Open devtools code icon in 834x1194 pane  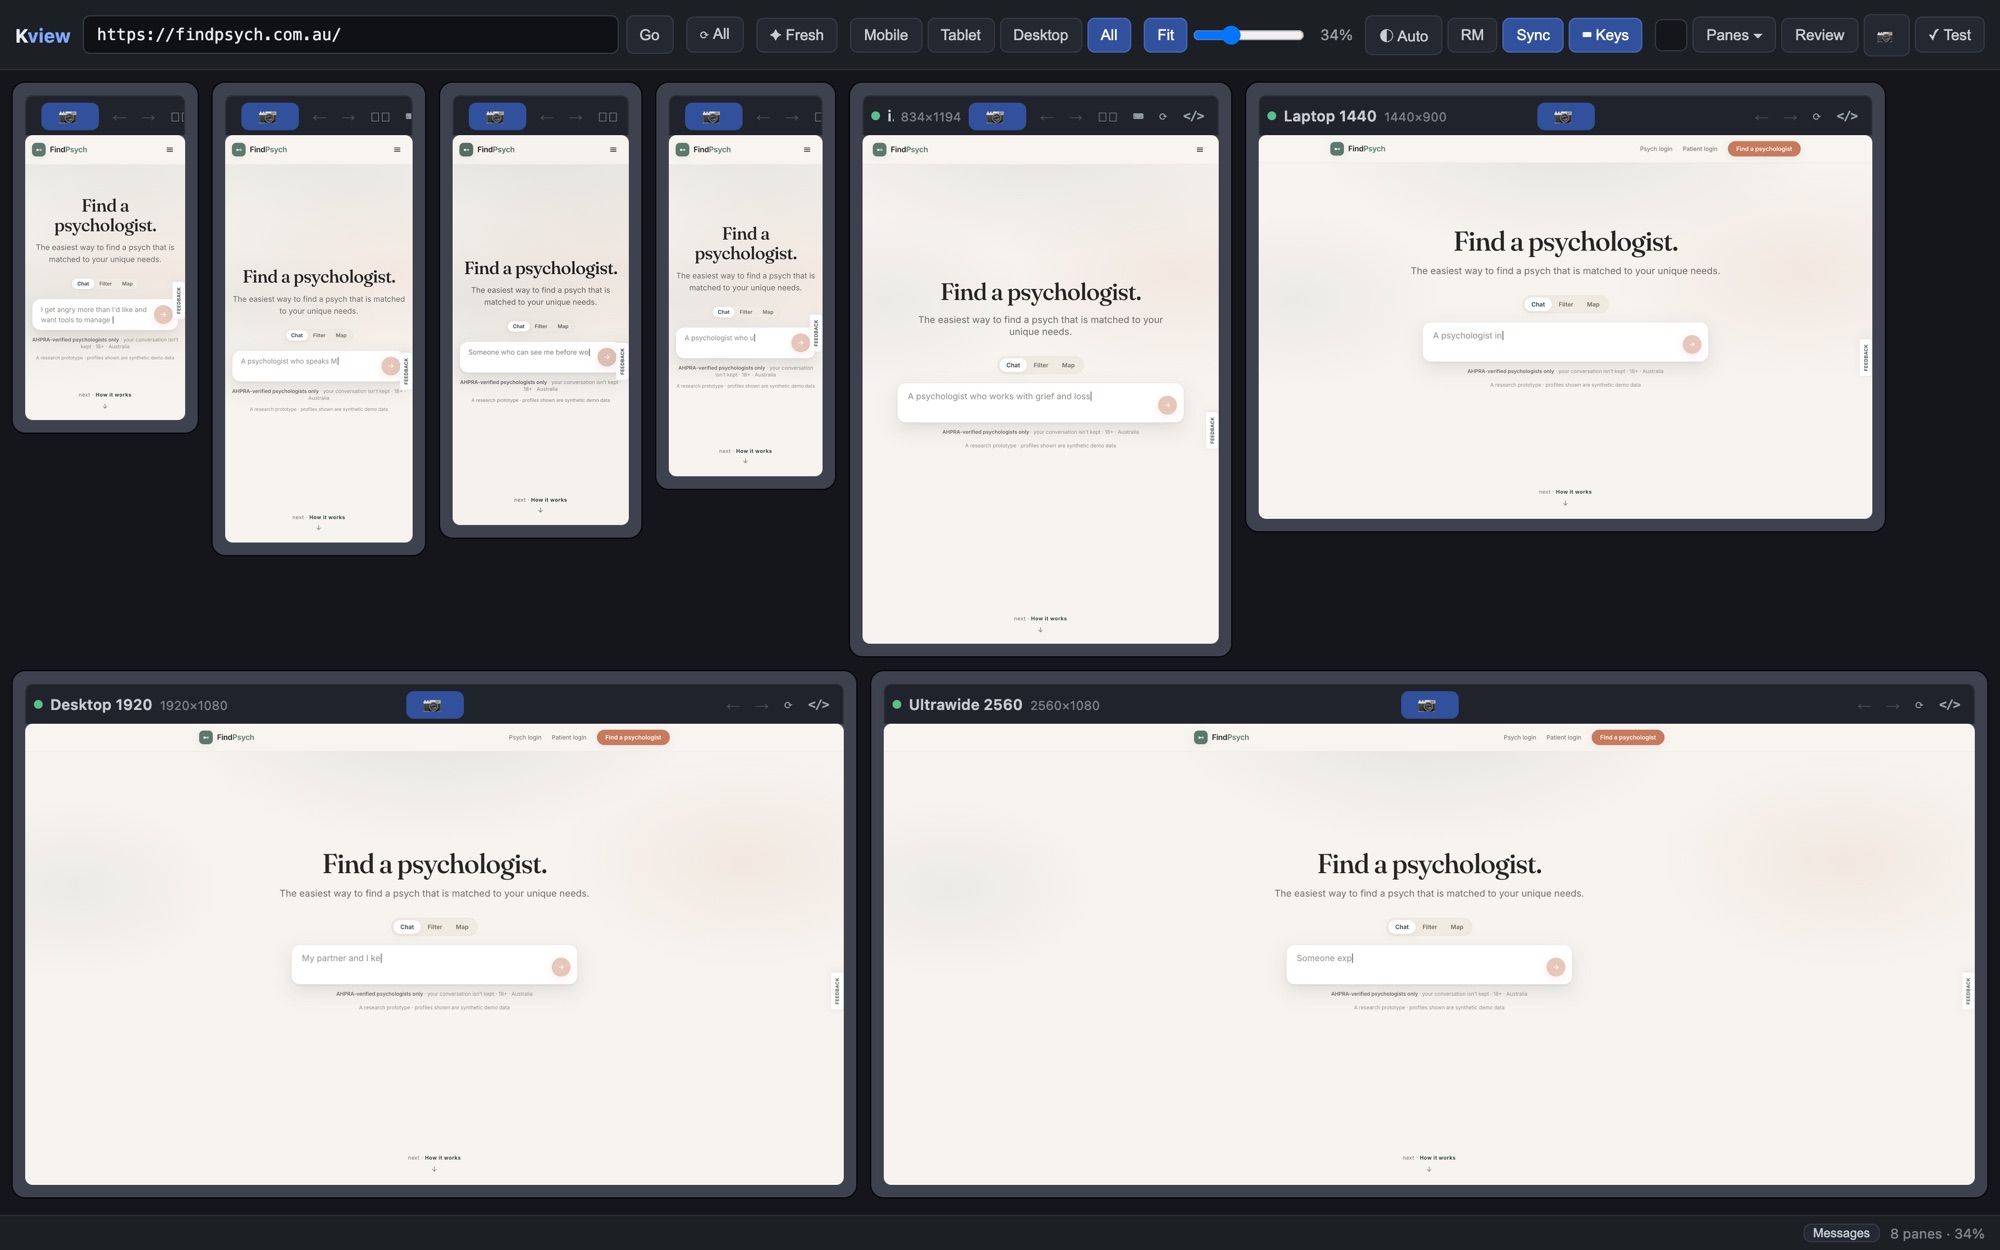[1193, 116]
